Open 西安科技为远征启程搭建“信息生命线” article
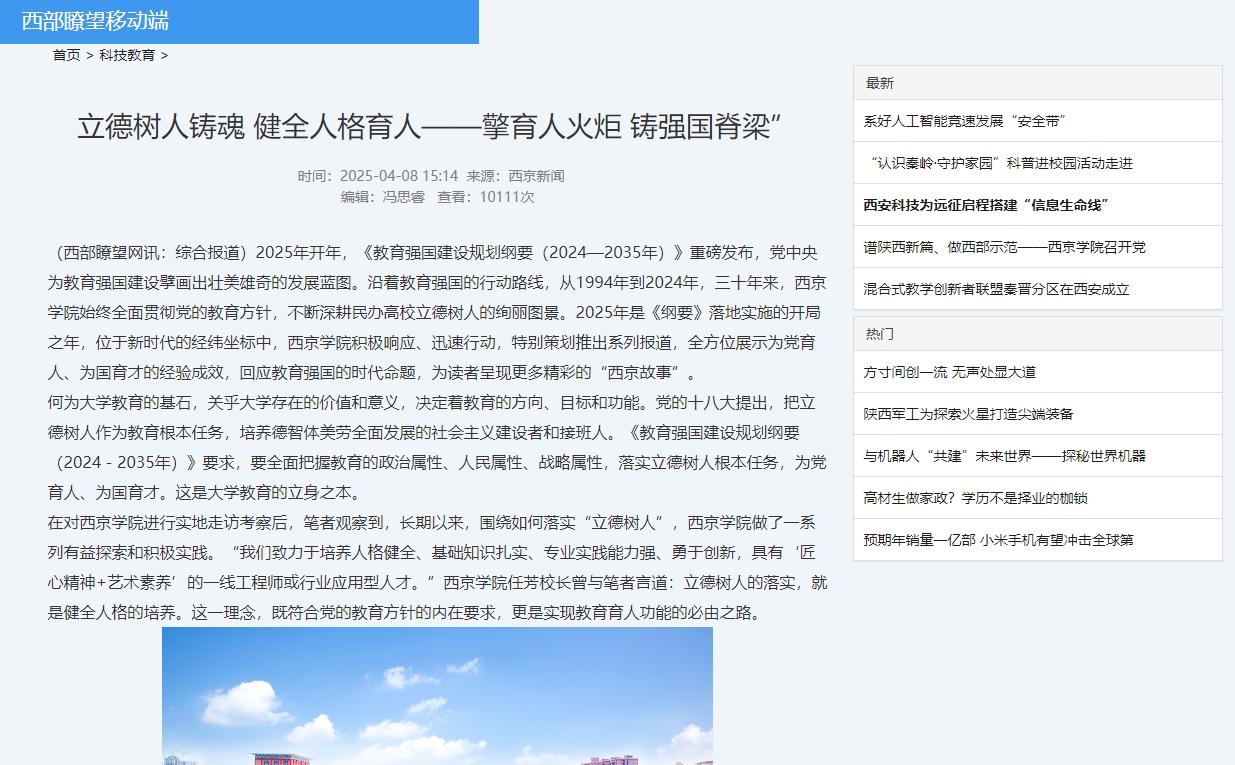The height and width of the screenshot is (765, 1235). coord(986,205)
